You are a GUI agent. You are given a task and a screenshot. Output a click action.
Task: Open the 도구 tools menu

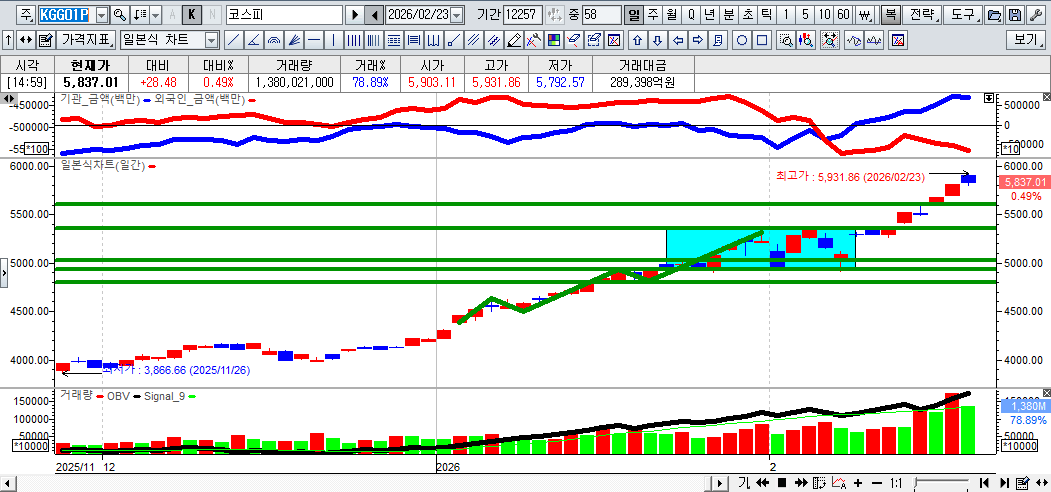962,15
